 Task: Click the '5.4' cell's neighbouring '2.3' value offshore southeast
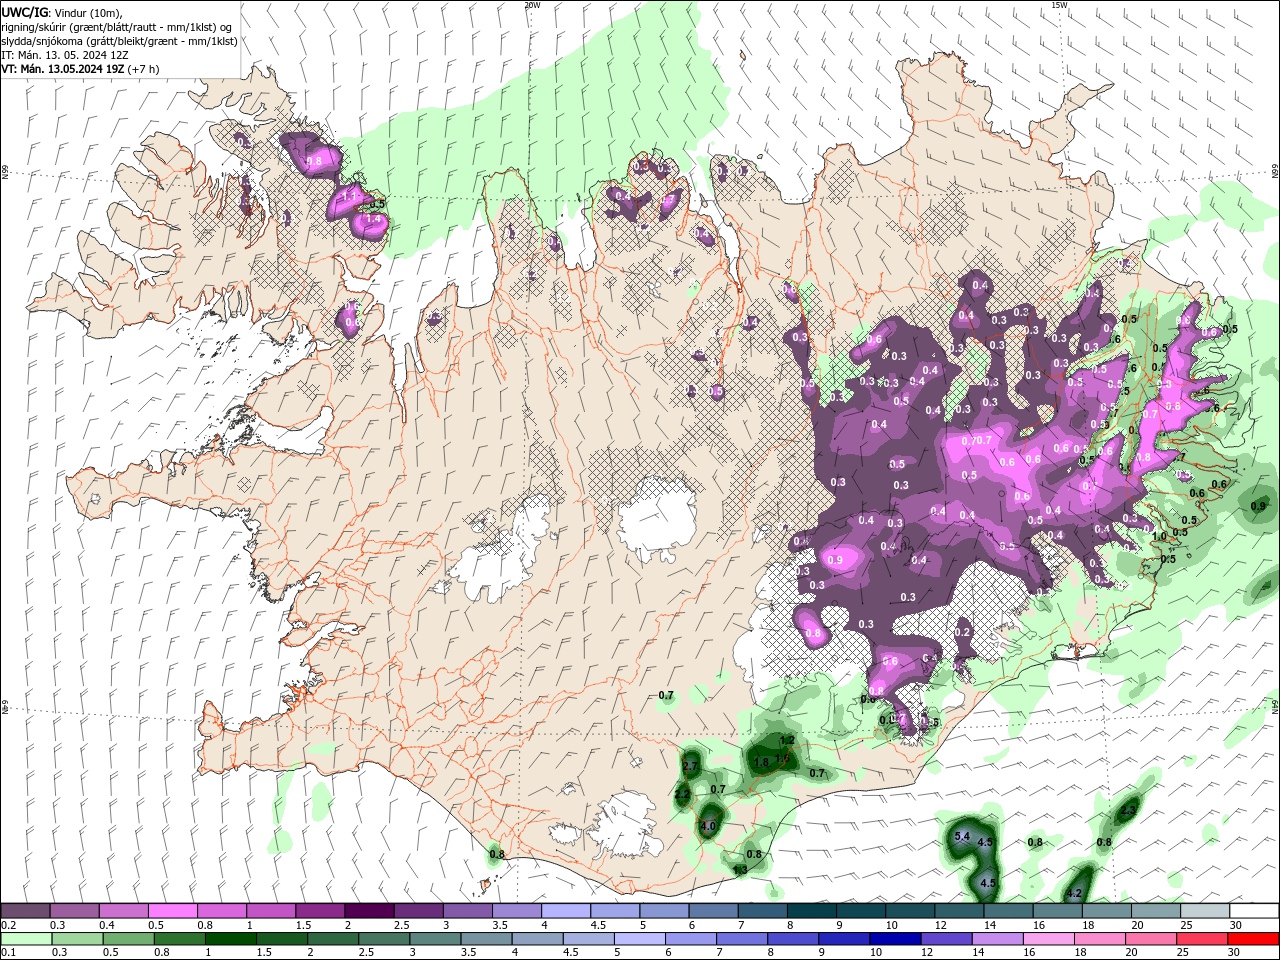click(1128, 810)
